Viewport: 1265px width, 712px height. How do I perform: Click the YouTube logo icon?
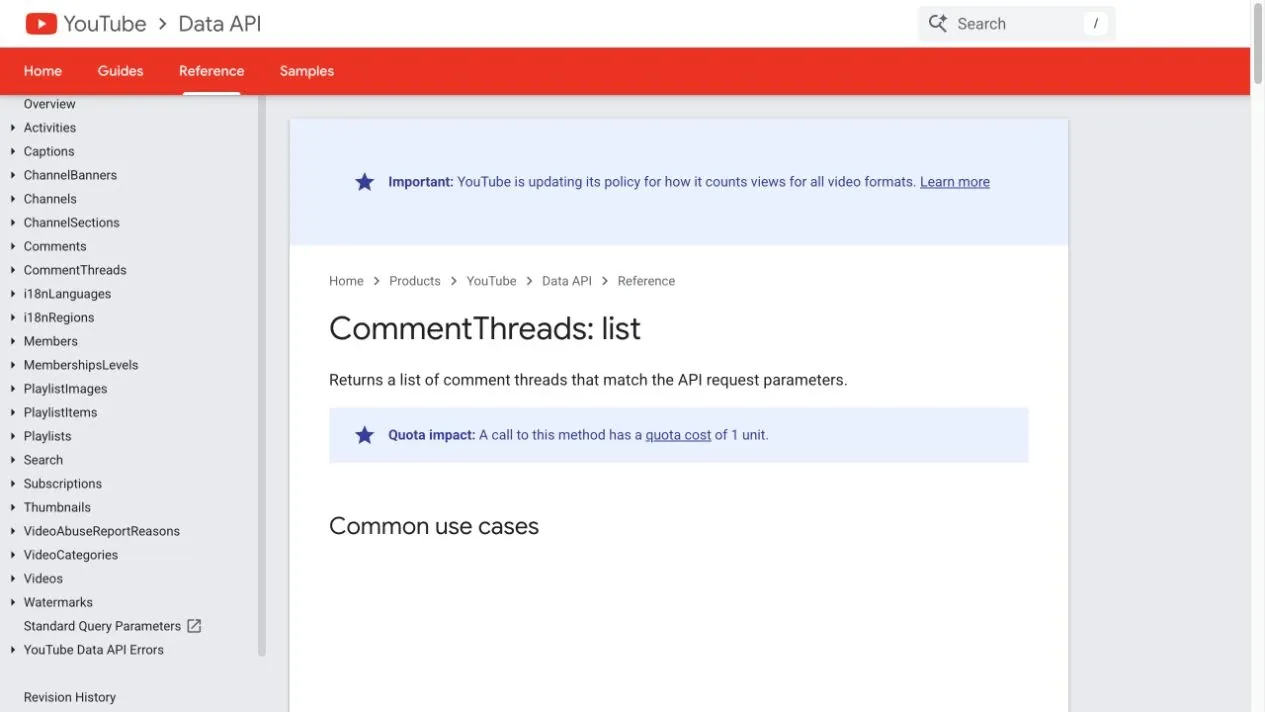click(x=41, y=24)
